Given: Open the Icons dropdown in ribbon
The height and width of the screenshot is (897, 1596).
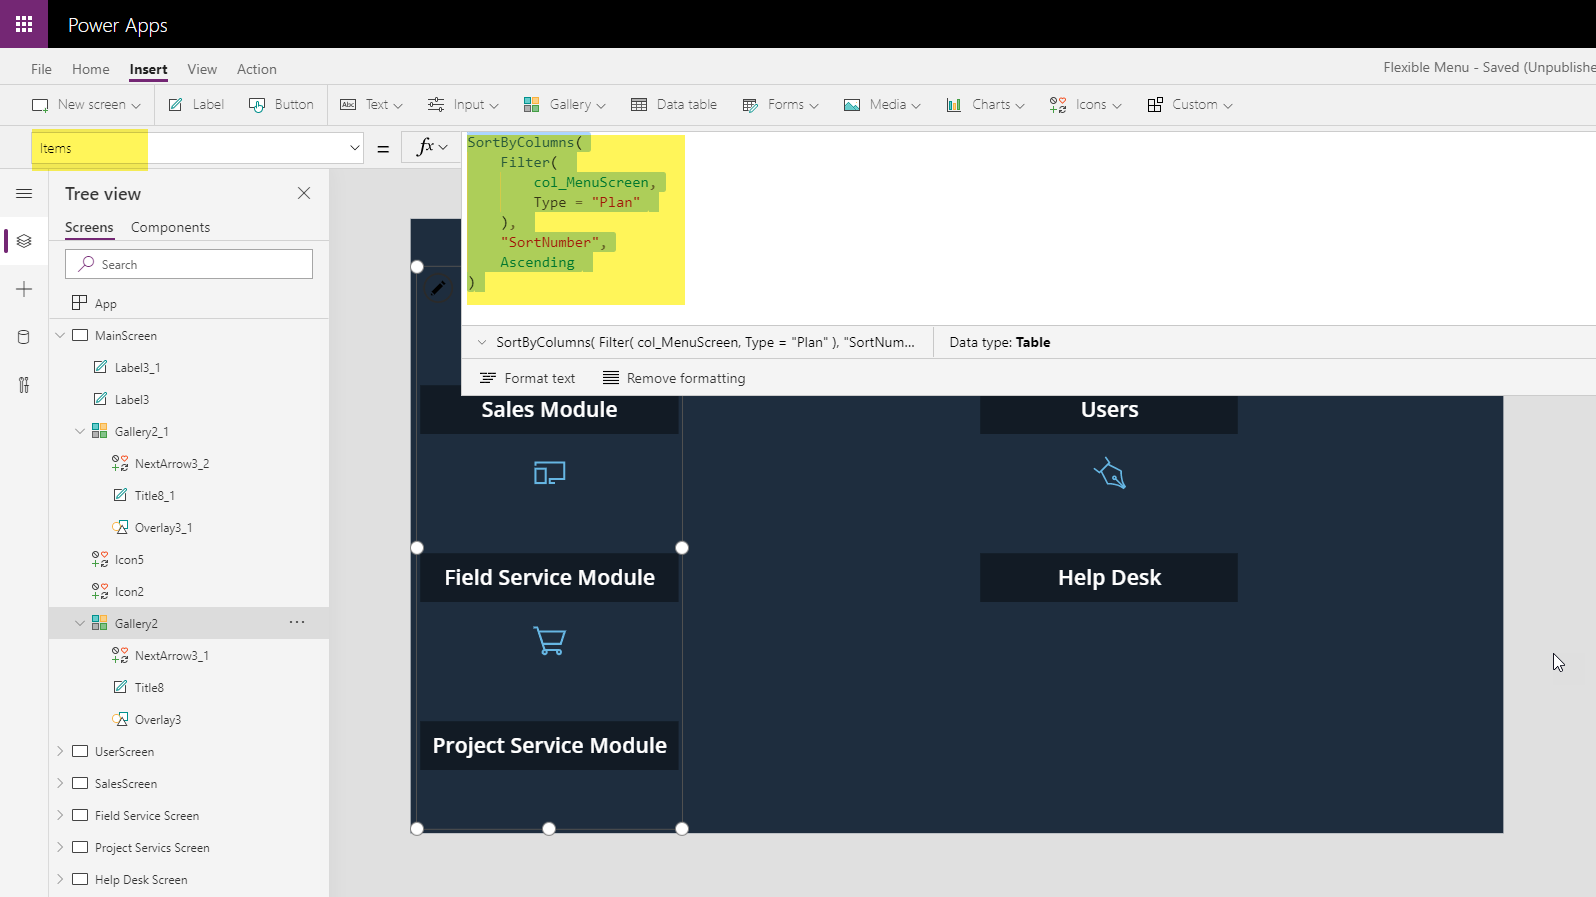Looking at the screenshot, I should coord(1085,105).
